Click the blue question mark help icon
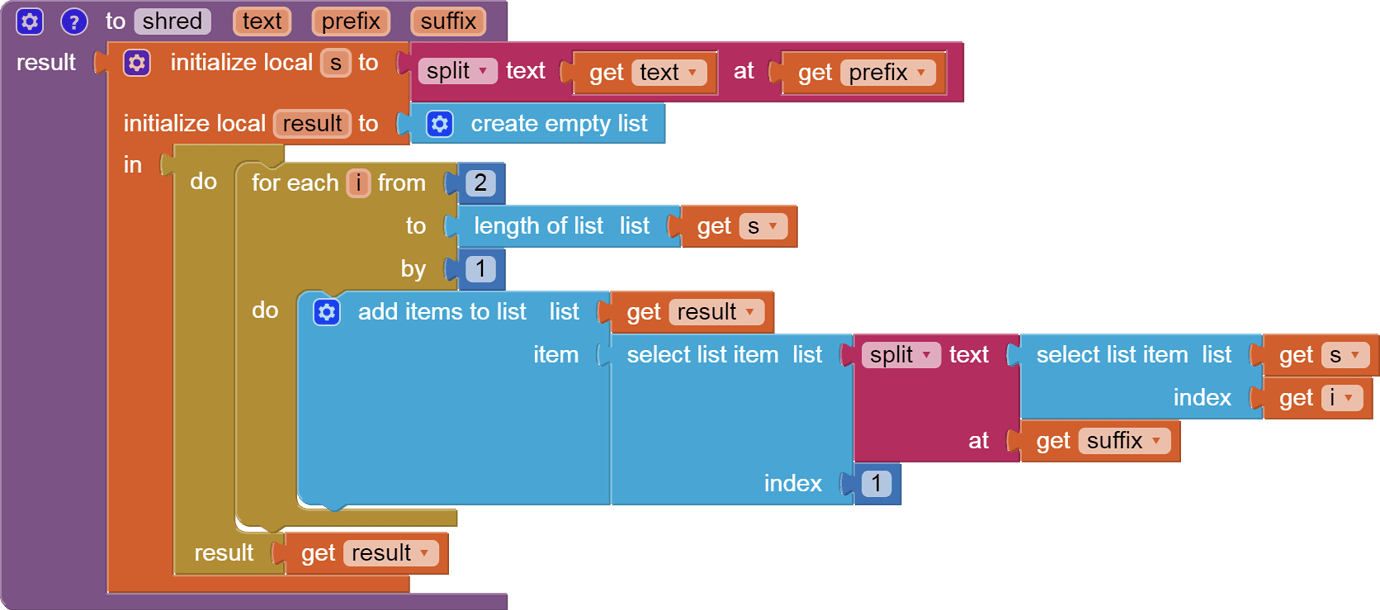 [73, 21]
